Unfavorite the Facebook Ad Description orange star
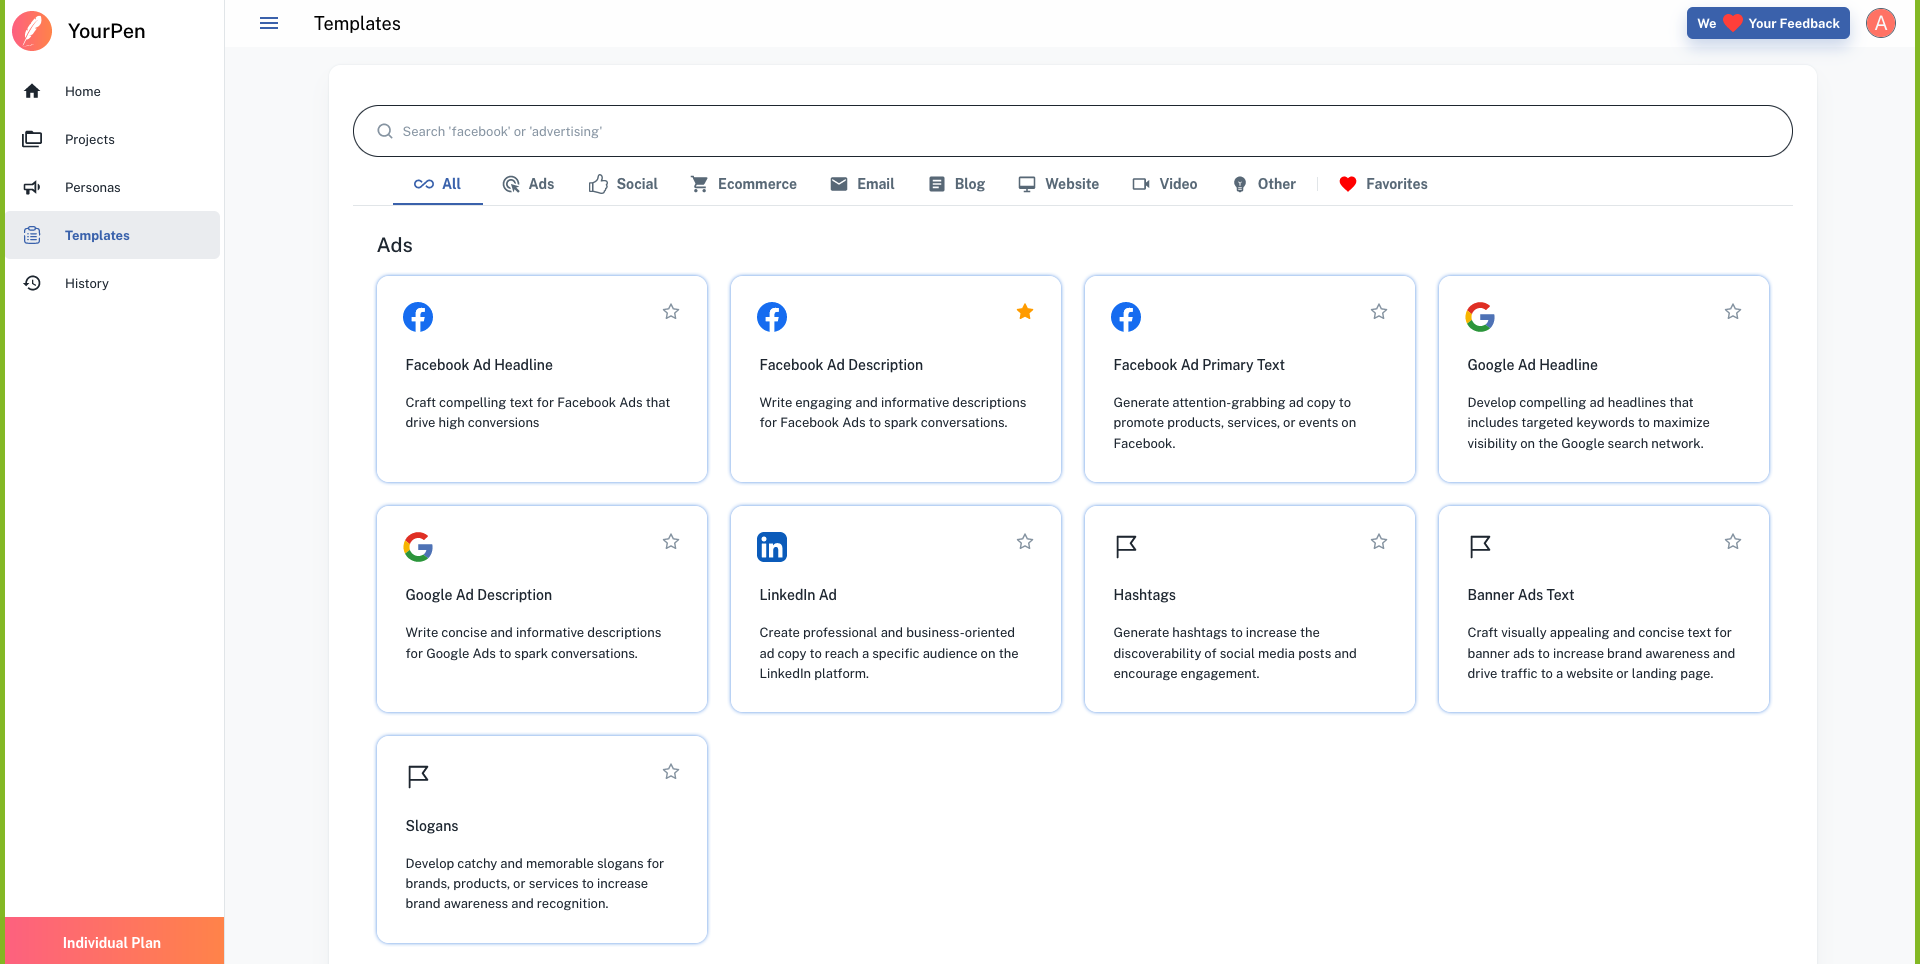Screen dimensions: 1920x964 [x=1025, y=312]
